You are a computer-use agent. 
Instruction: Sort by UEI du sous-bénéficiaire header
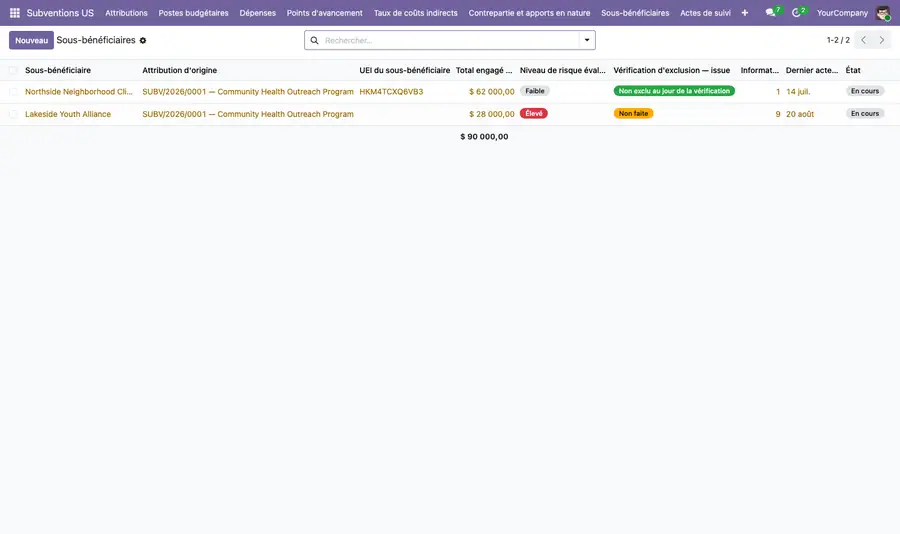pyautogui.click(x=405, y=70)
